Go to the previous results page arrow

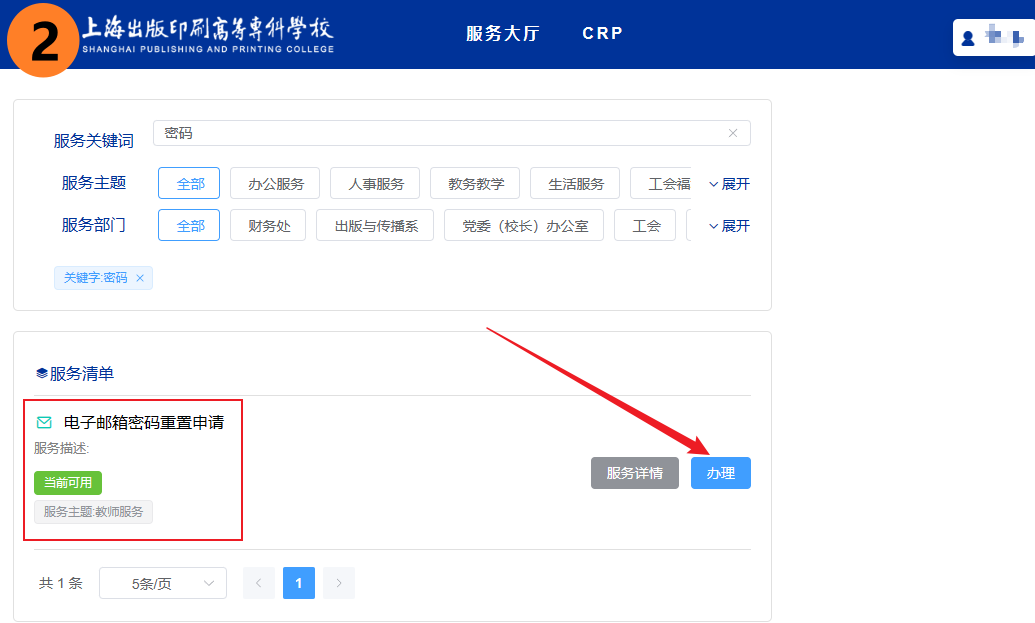tap(259, 583)
